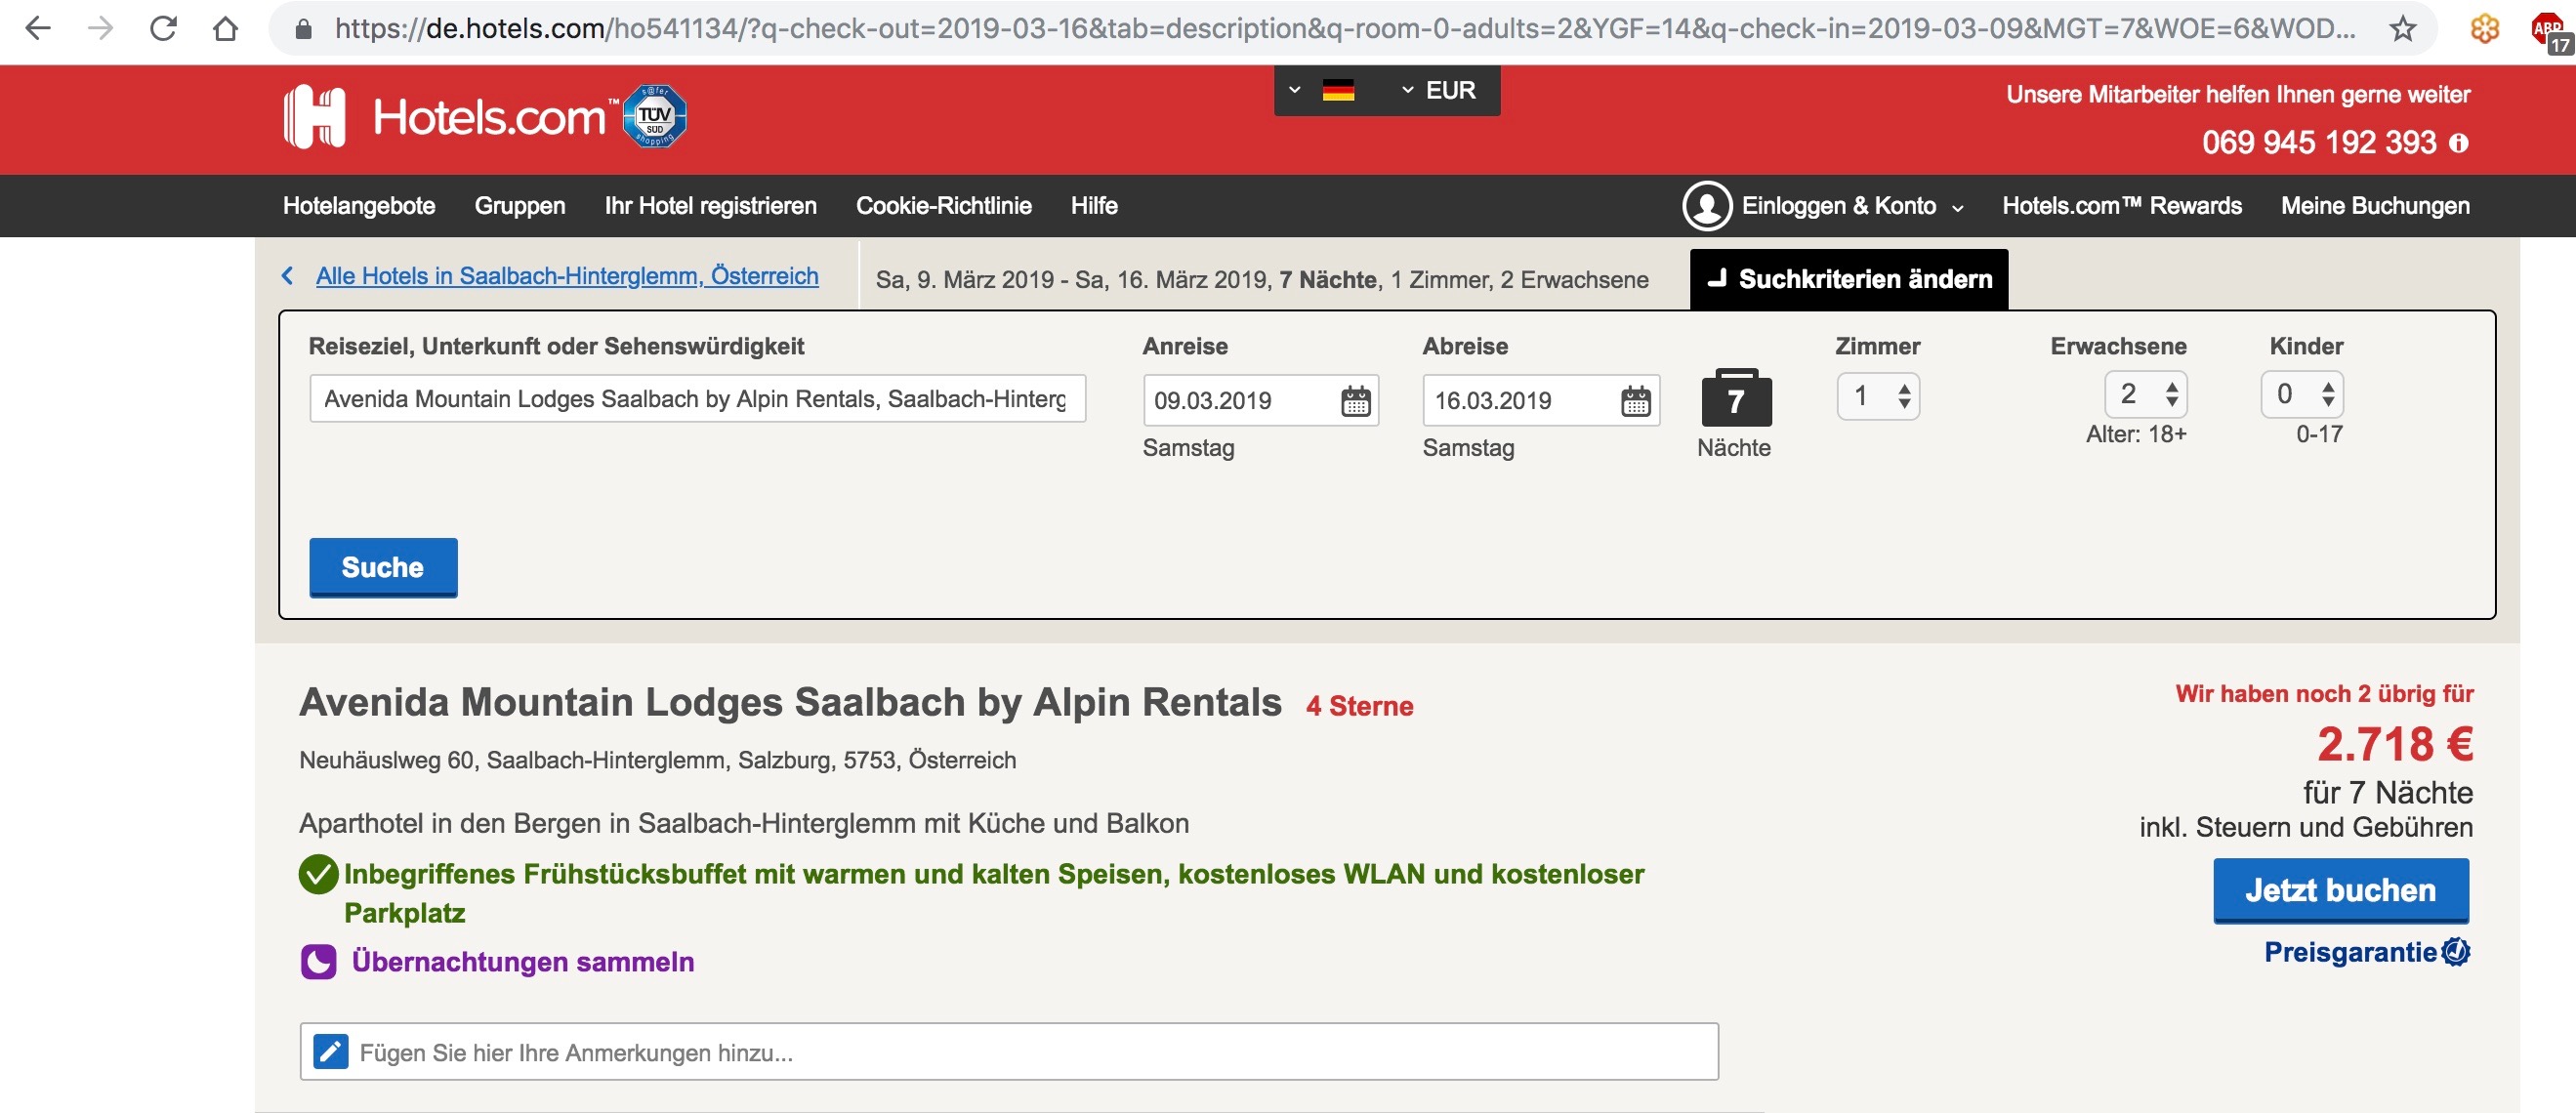Click the back chevron beside Alle Hotels
Screen dimensions: 2576x1113
point(288,276)
